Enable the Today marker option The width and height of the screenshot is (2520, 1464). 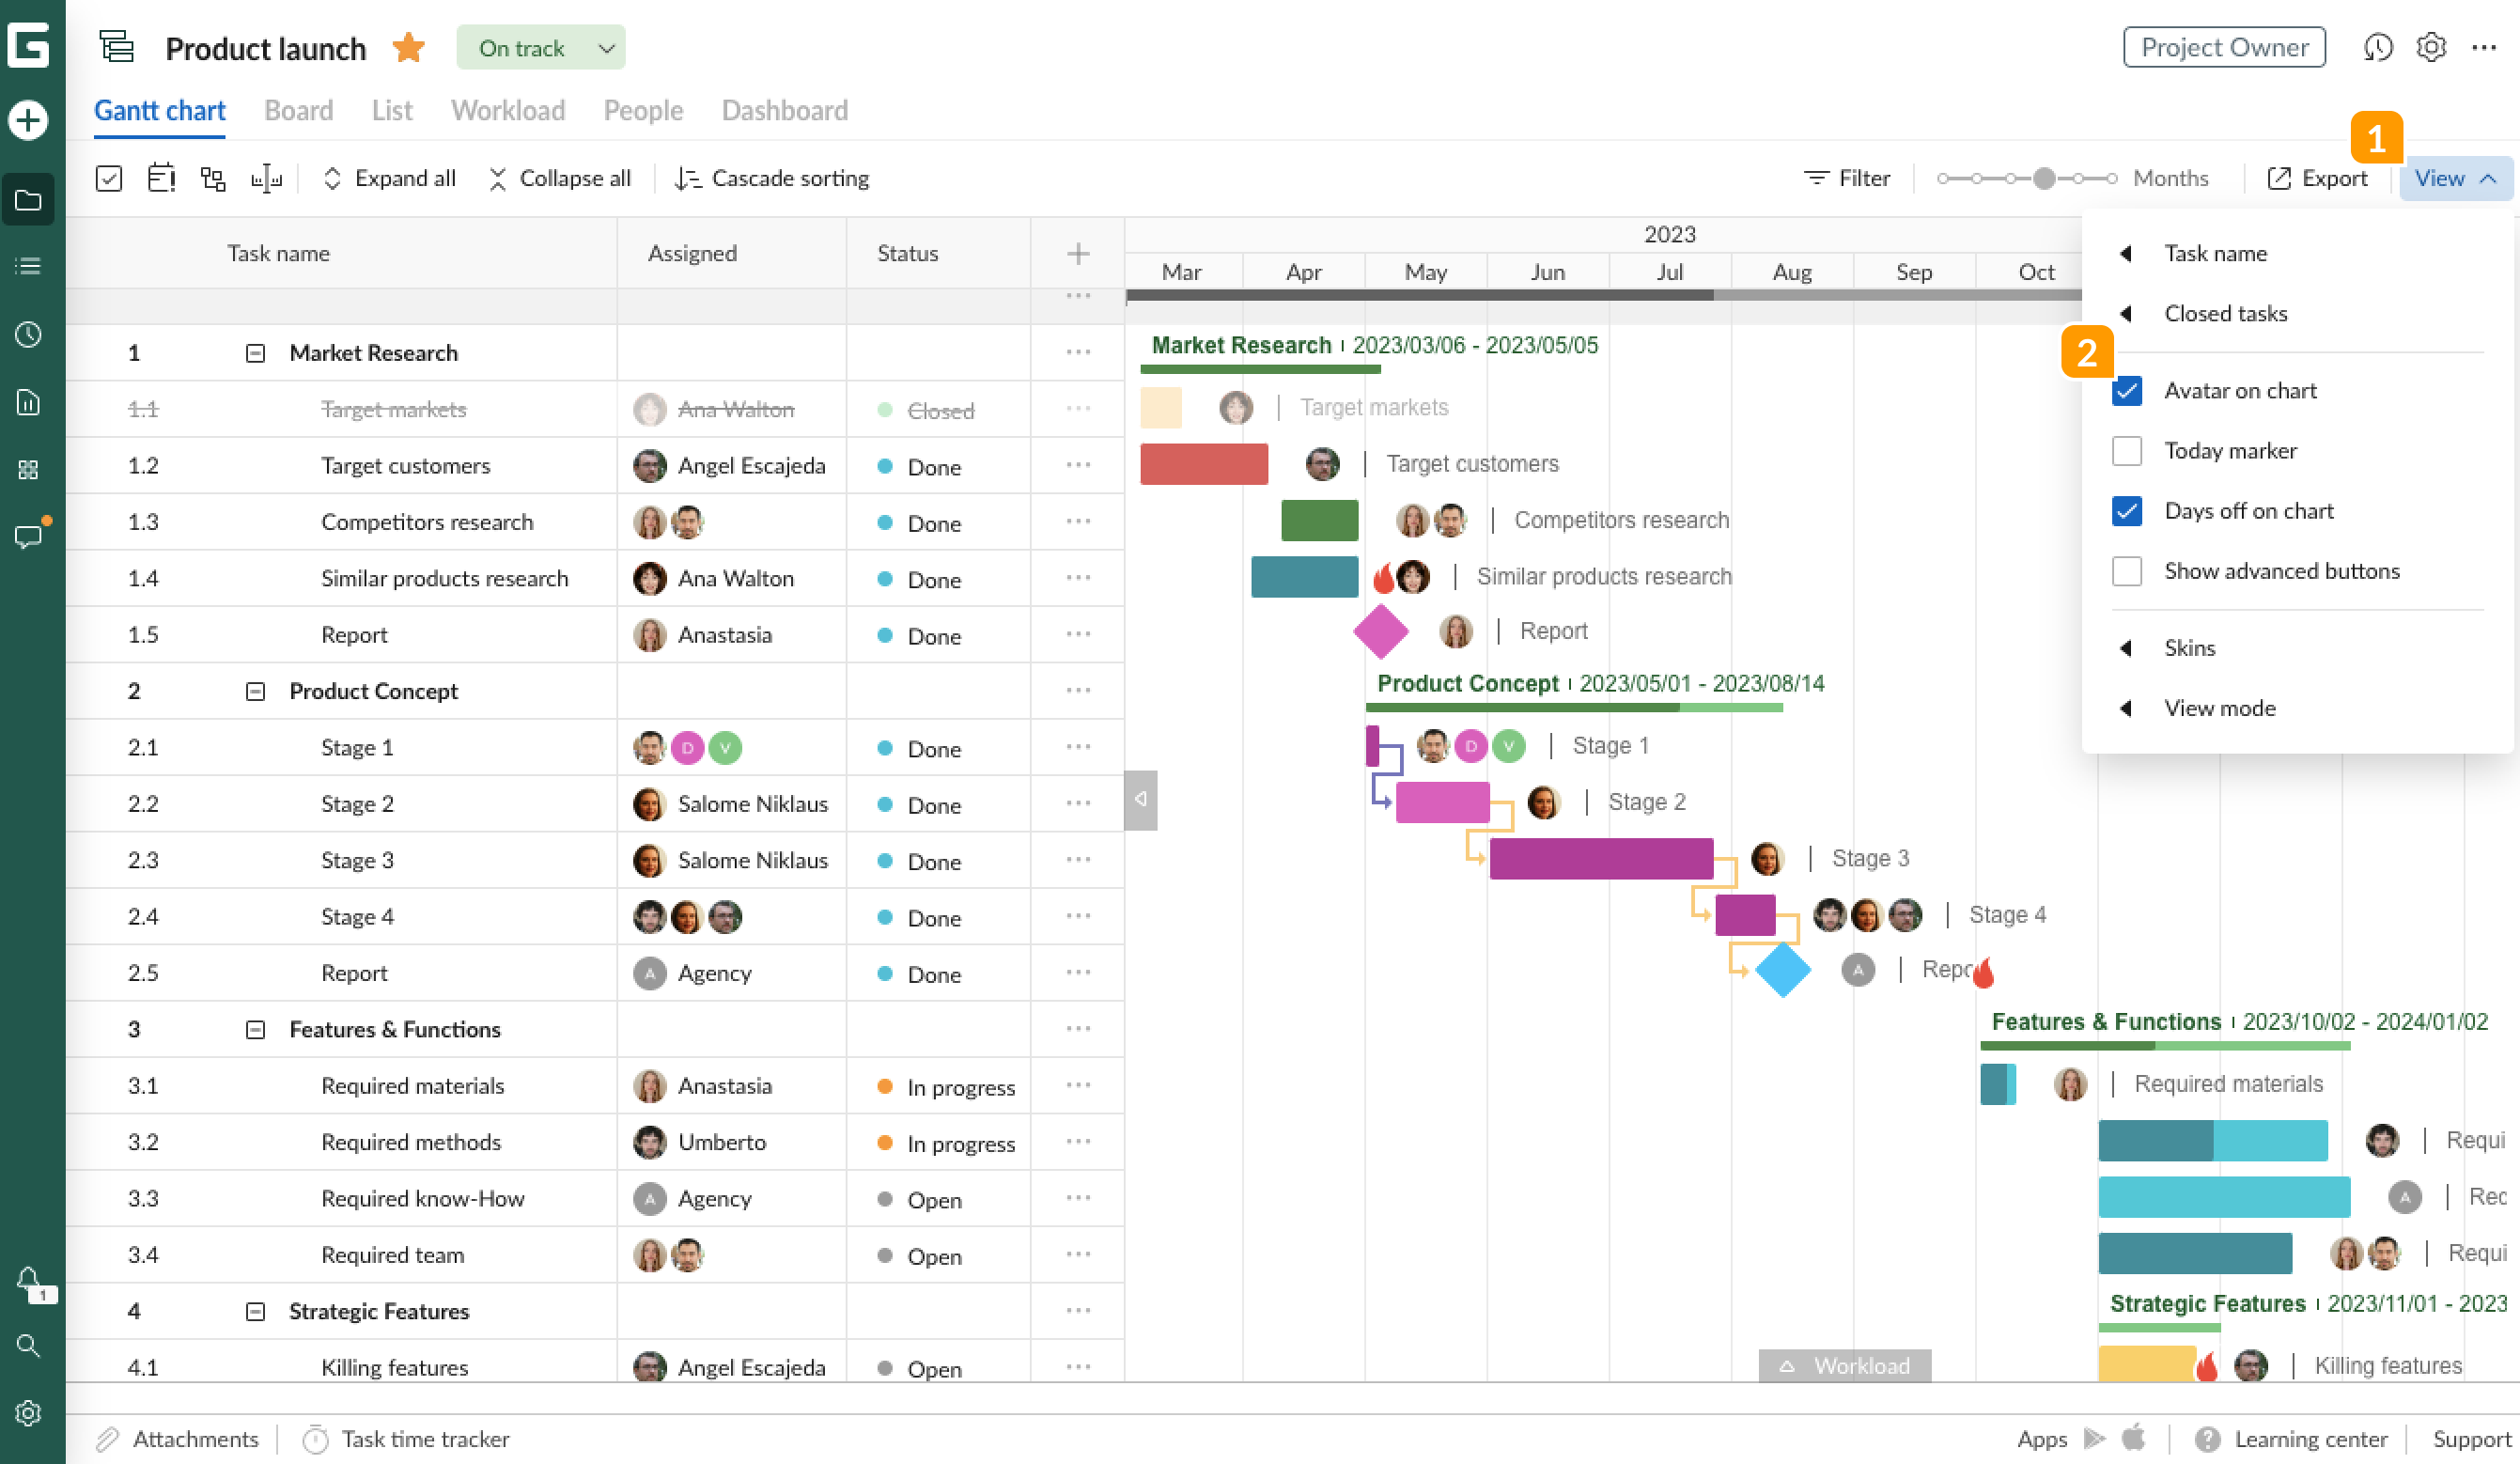(x=2128, y=451)
